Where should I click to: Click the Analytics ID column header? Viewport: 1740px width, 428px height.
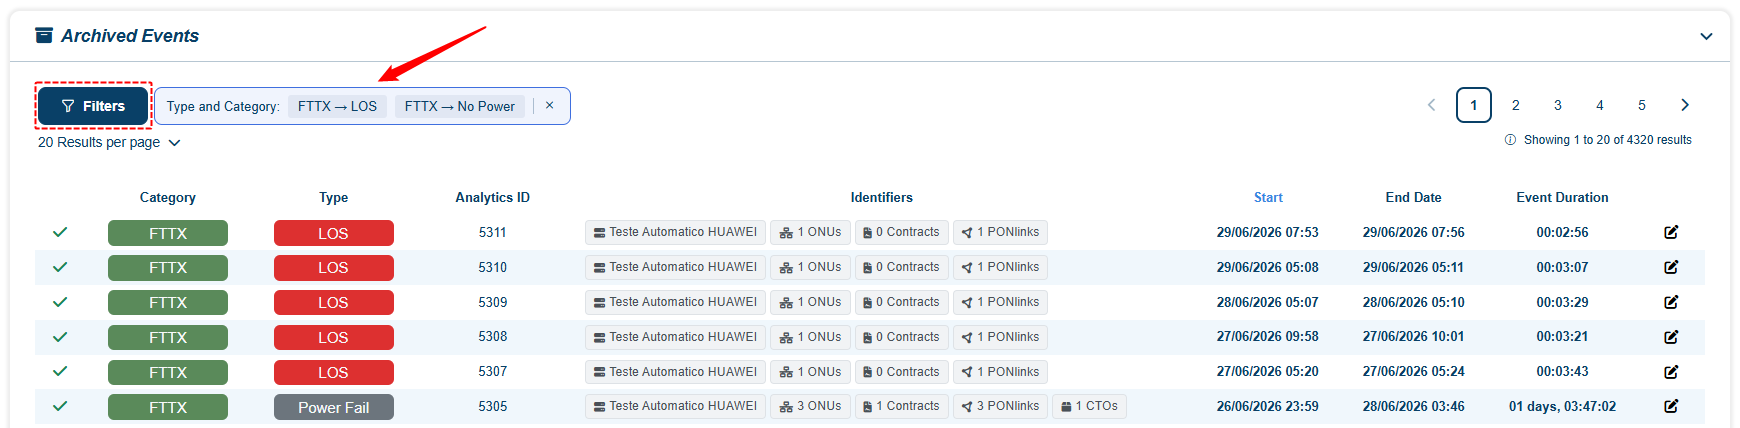pyautogui.click(x=493, y=198)
